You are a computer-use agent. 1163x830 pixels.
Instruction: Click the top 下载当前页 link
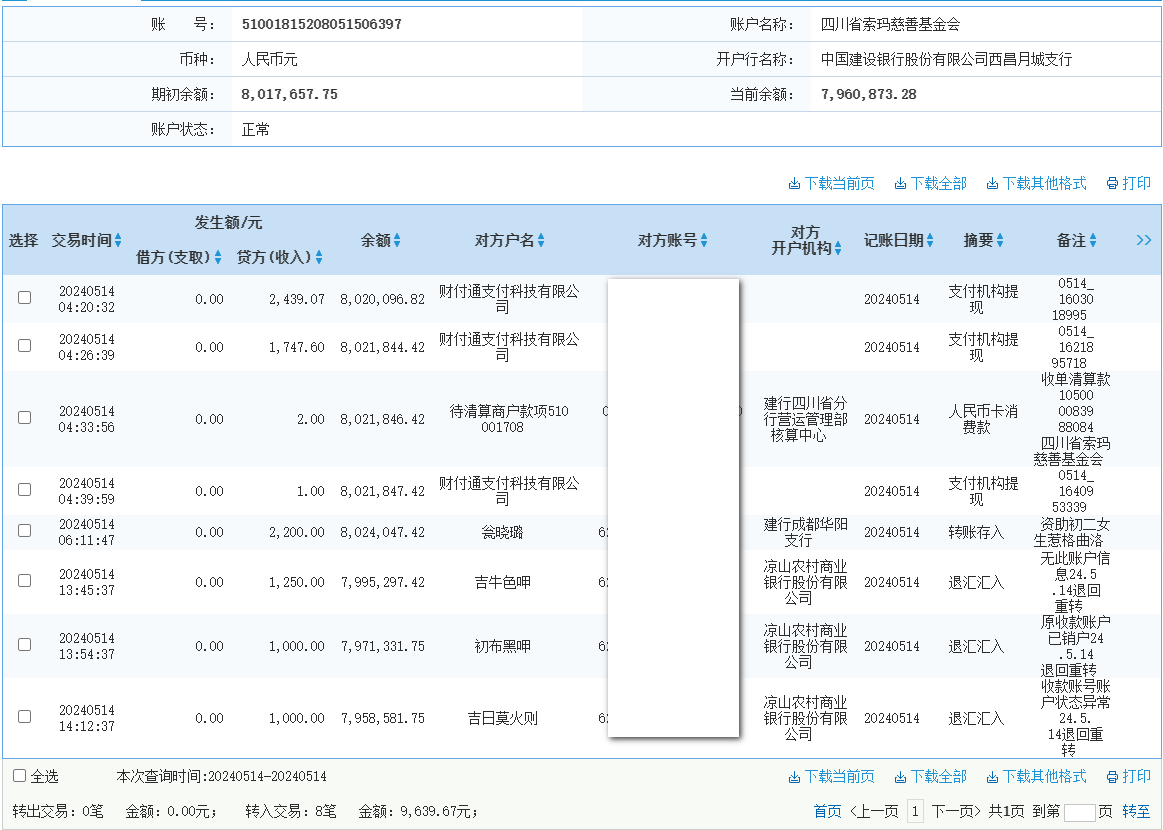pos(839,183)
